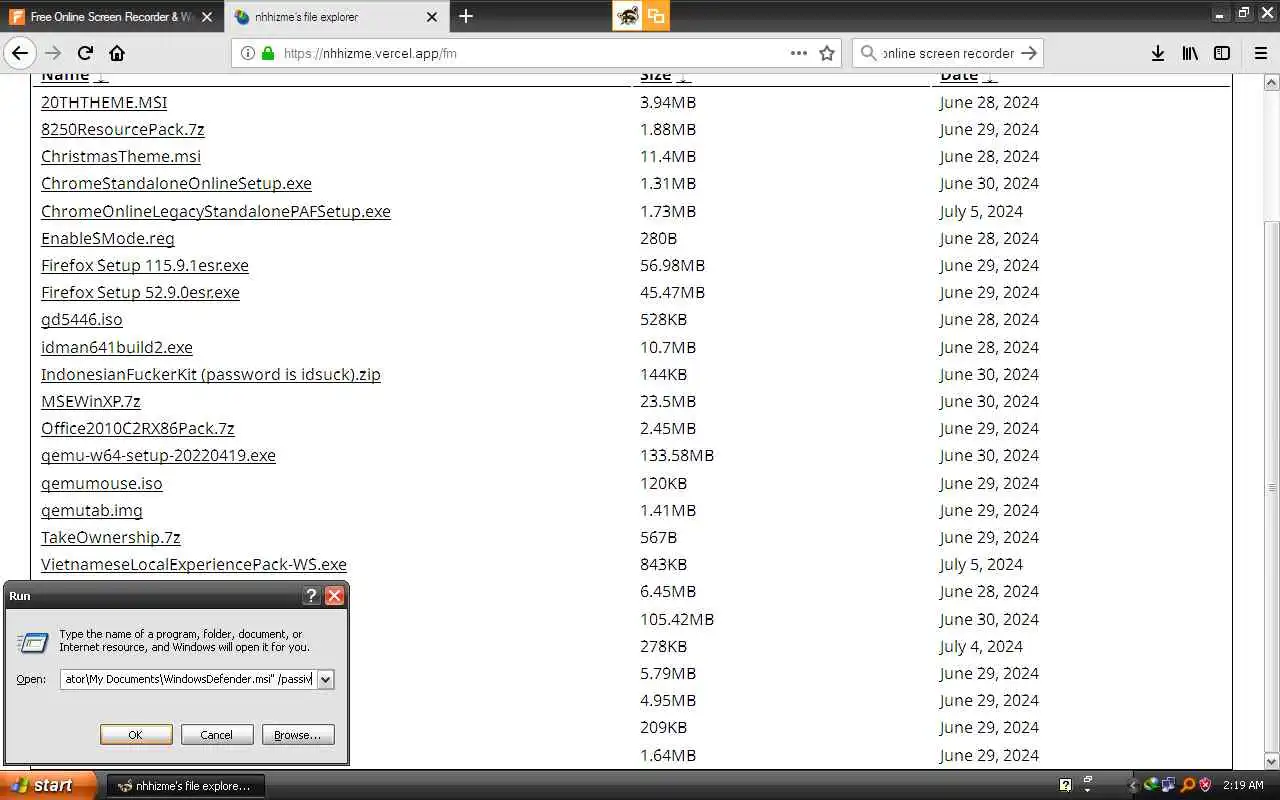Click the help question-mark icon in Run dialog
The width and height of the screenshot is (1280, 800).
pyautogui.click(x=311, y=596)
